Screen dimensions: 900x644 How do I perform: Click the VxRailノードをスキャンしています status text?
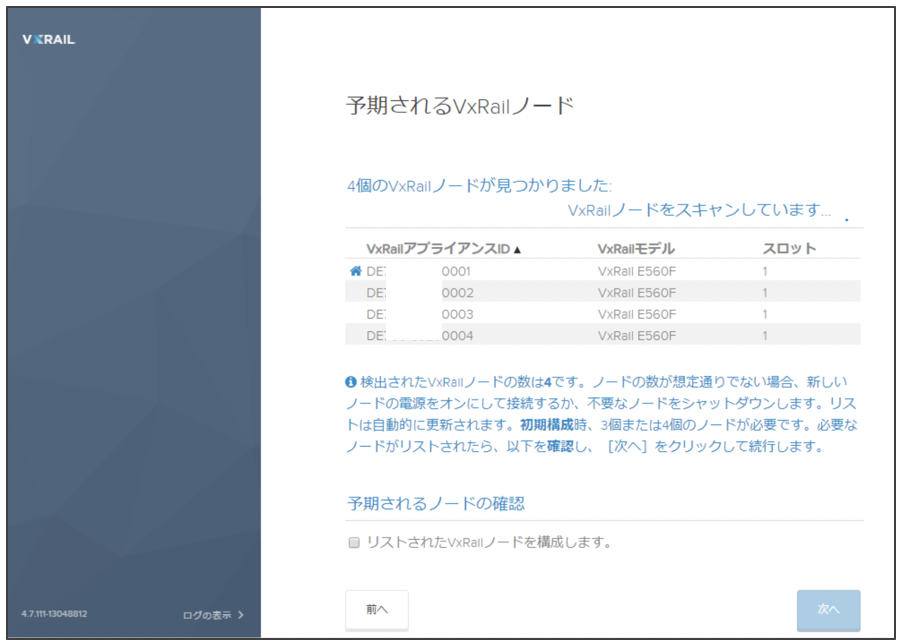click(x=699, y=210)
